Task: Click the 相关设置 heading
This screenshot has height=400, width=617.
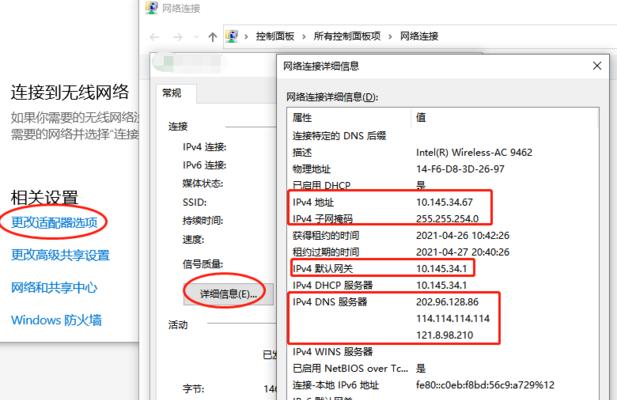Action: coord(44,197)
